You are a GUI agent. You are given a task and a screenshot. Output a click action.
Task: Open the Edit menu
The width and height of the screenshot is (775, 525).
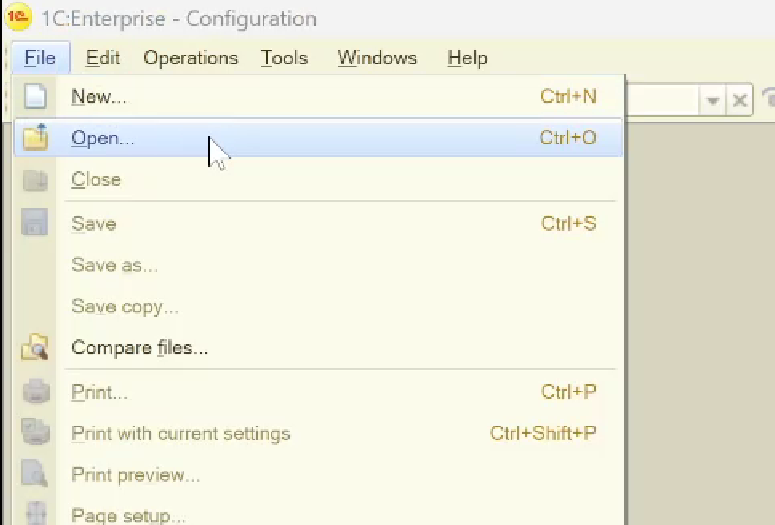click(x=103, y=58)
